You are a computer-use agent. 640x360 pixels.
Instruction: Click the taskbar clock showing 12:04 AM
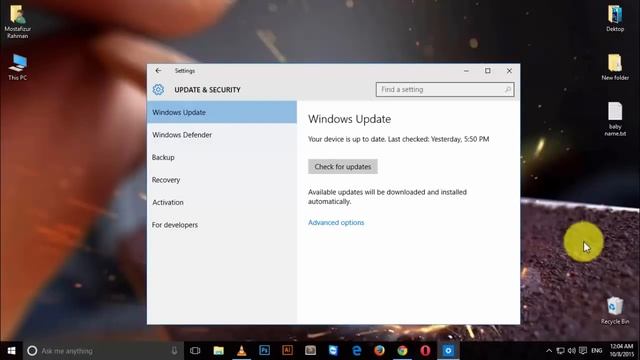[621, 351]
